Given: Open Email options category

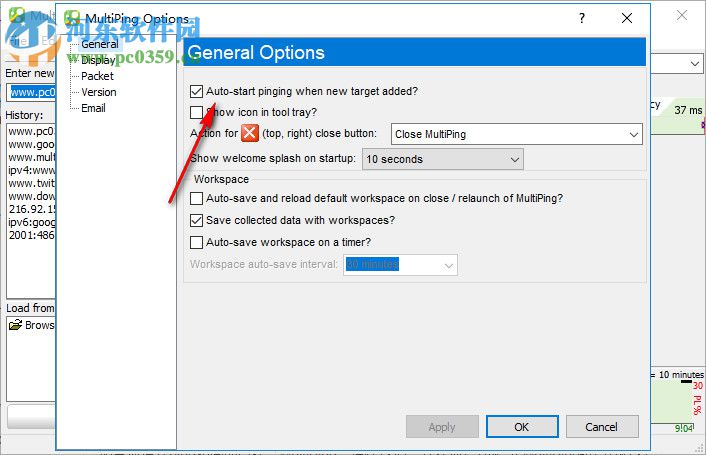Looking at the screenshot, I should (x=94, y=108).
